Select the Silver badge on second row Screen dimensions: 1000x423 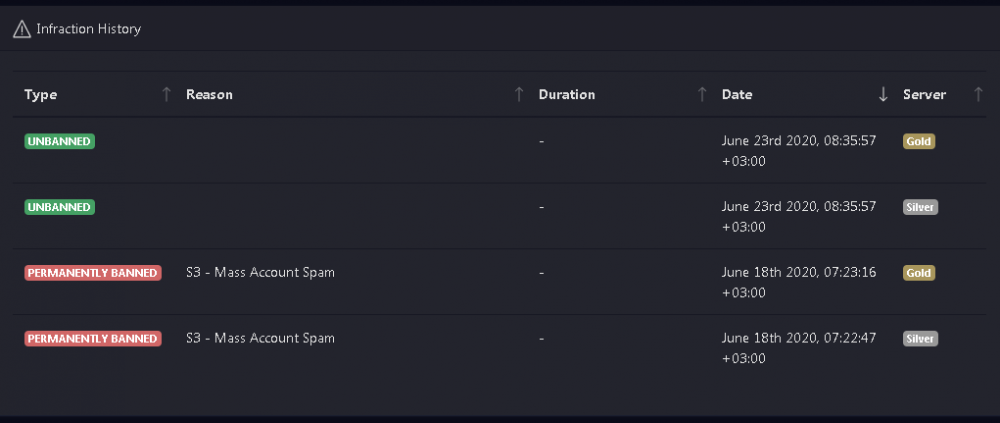920,207
